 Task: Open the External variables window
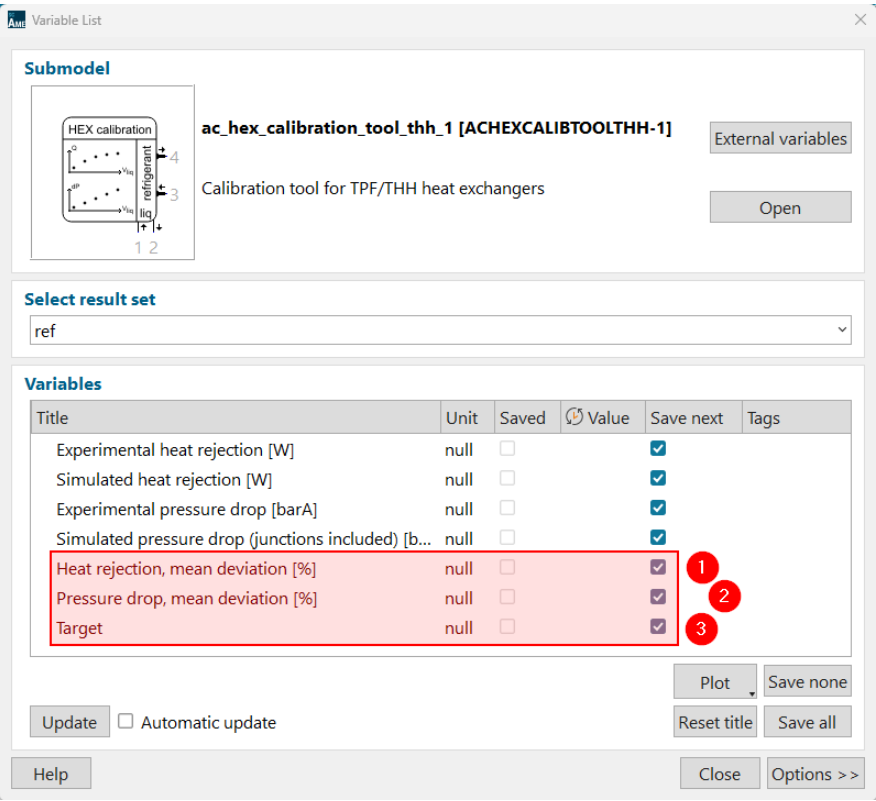(780, 139)
